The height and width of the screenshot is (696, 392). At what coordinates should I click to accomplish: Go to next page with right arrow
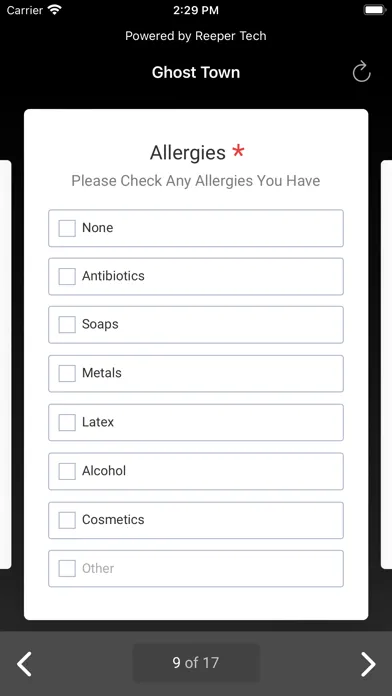368,664
